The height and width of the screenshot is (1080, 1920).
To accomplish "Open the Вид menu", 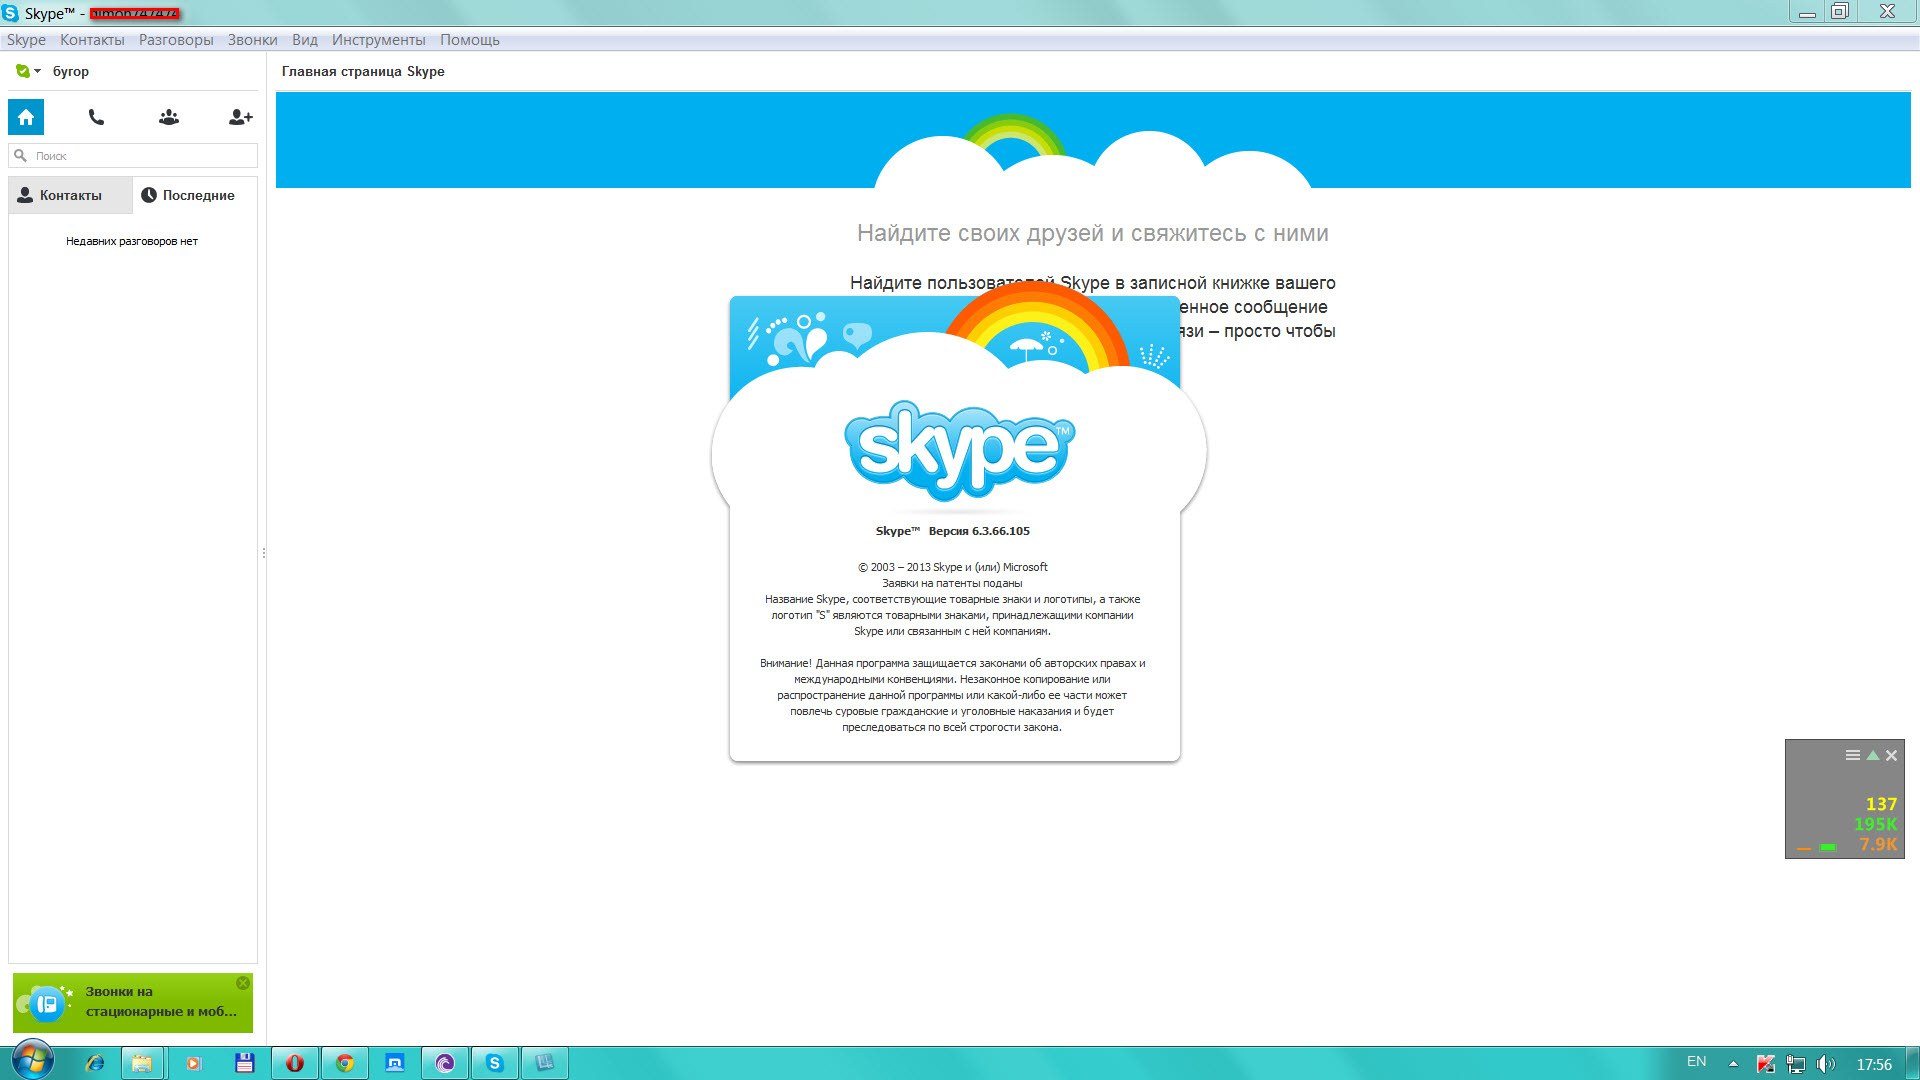I will (305, 40).
